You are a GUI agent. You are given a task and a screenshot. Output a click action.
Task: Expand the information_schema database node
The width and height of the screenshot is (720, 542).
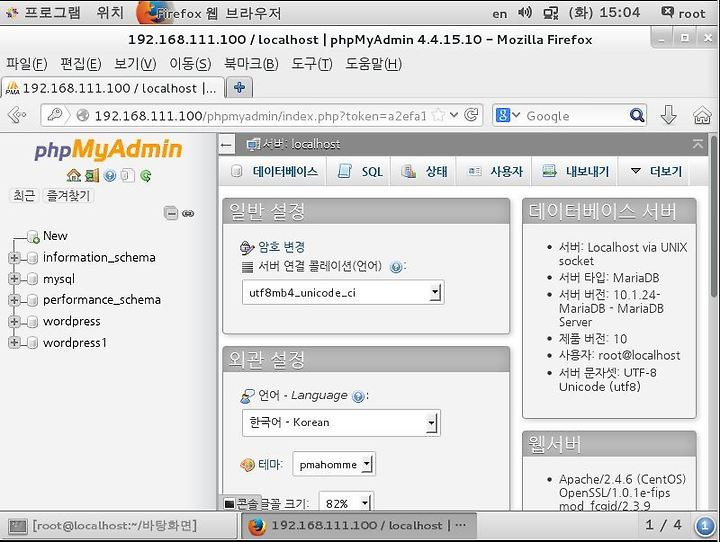pyautogui.click(x=14, y=258)
